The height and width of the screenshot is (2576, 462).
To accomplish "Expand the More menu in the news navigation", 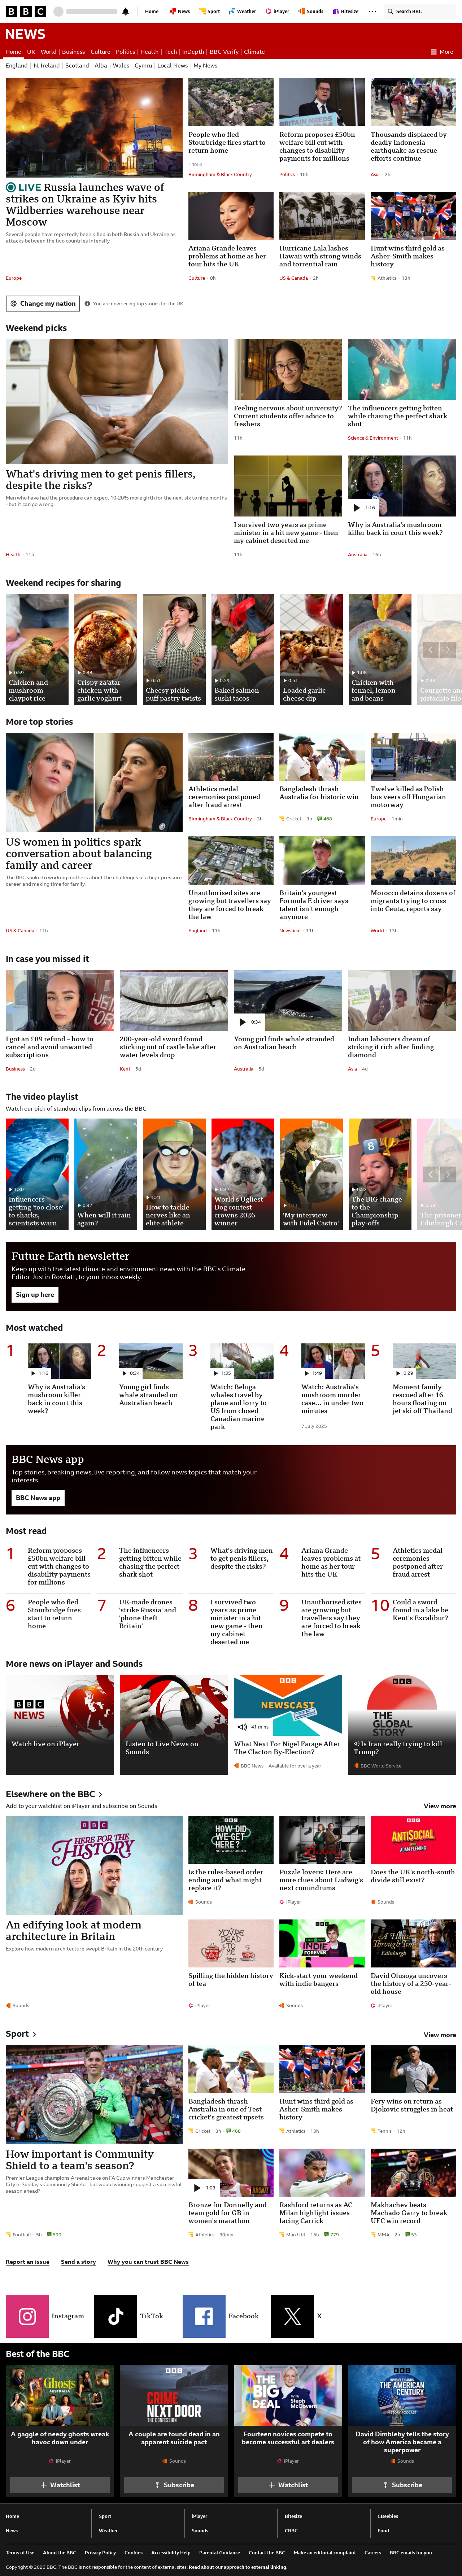I will pyautogui.click(x=442, y=52).
